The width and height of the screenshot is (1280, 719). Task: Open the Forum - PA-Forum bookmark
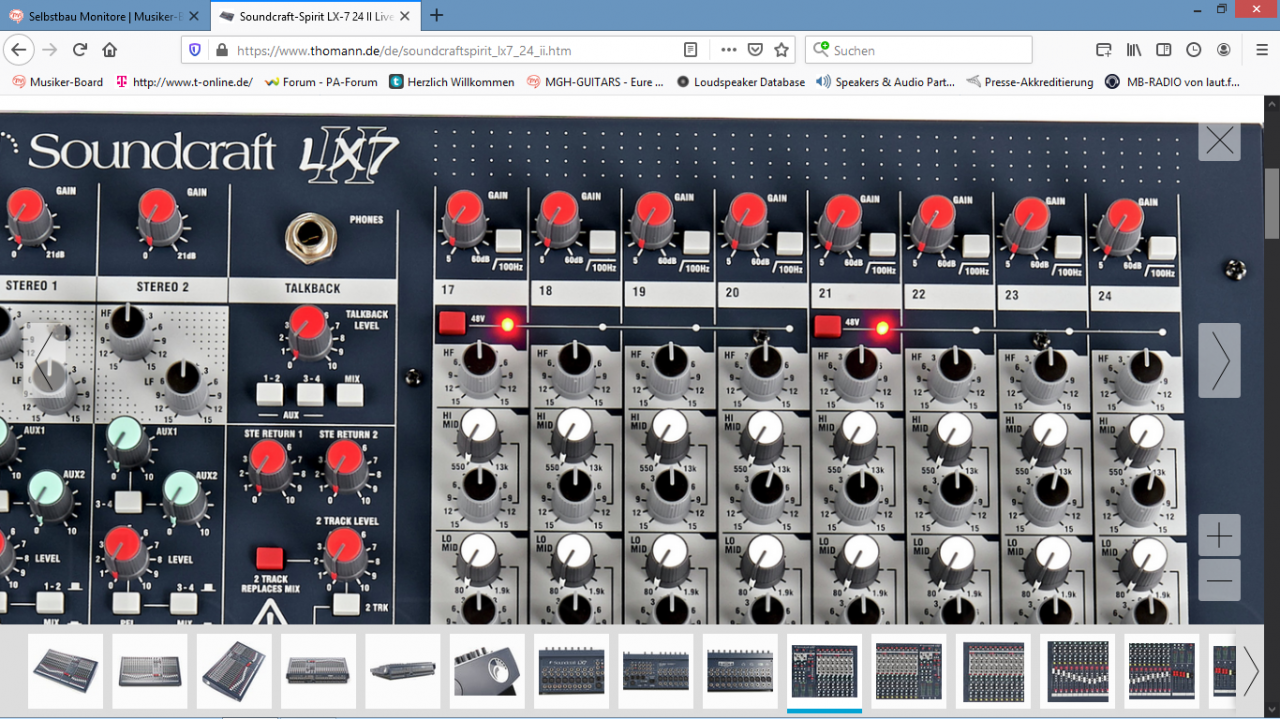pyautogui.click(x=321, y=82)
